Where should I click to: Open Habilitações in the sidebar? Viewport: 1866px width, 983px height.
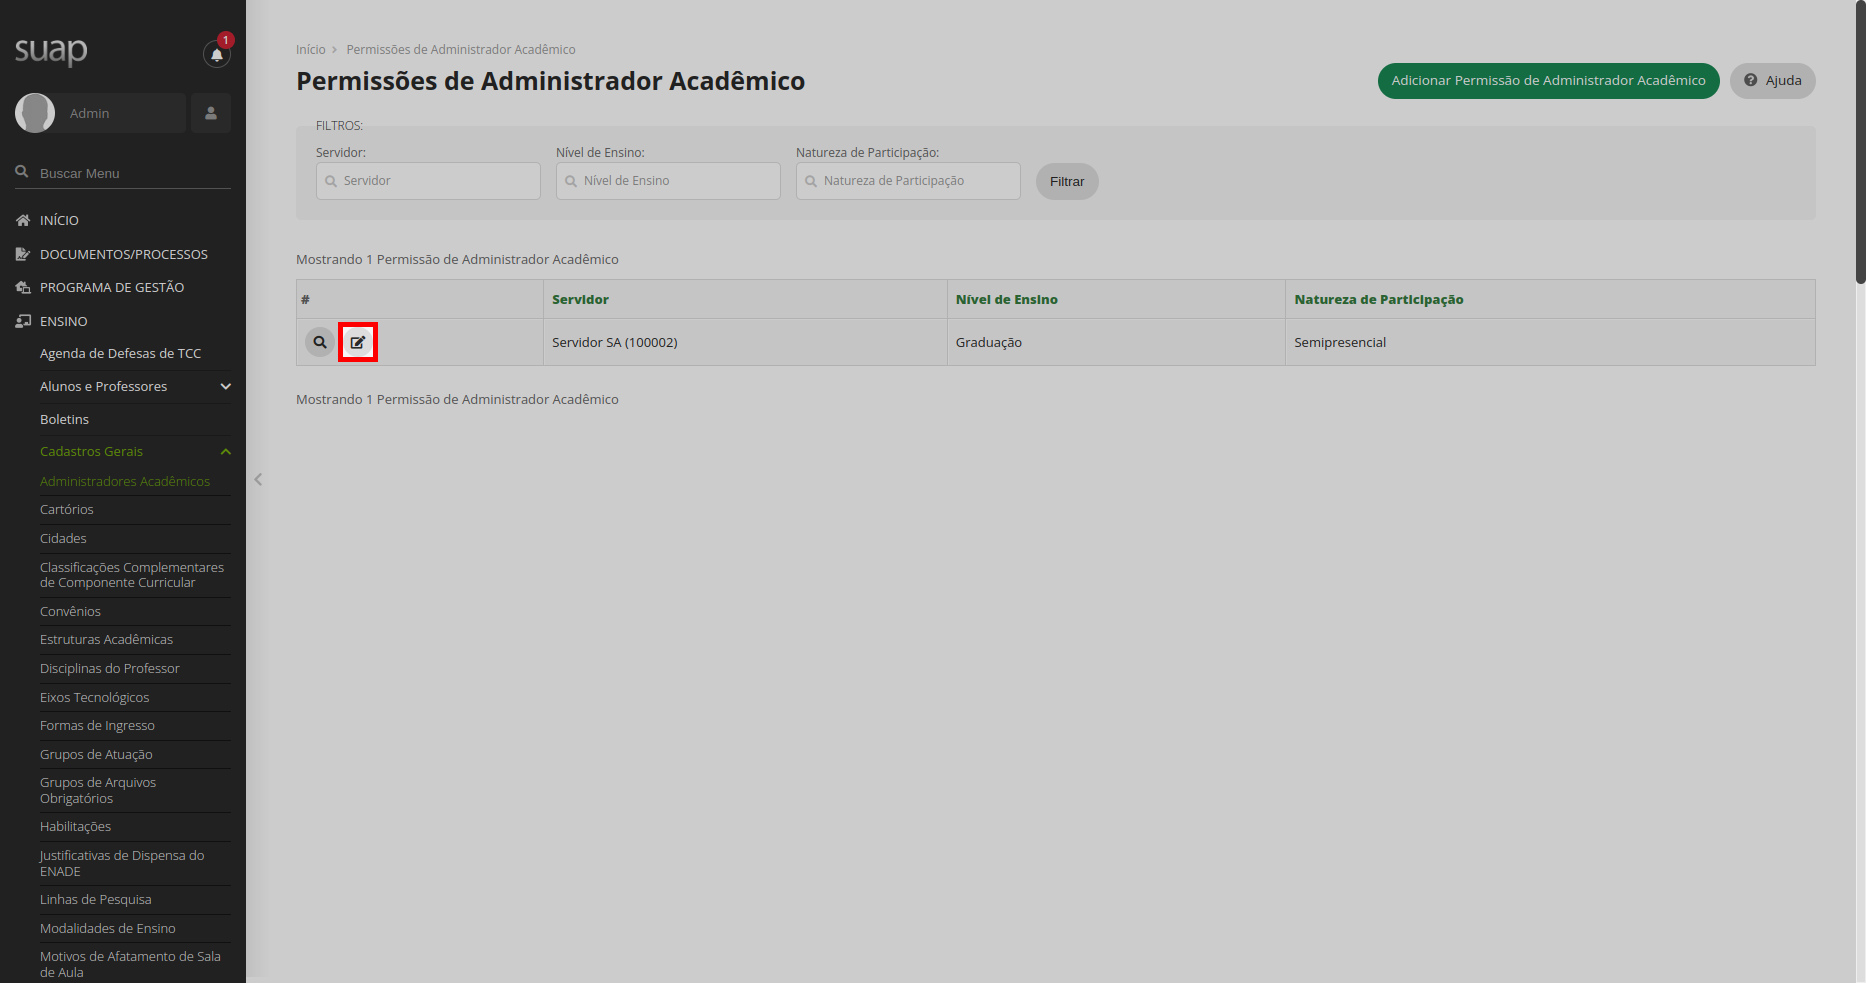pos(75,826)
